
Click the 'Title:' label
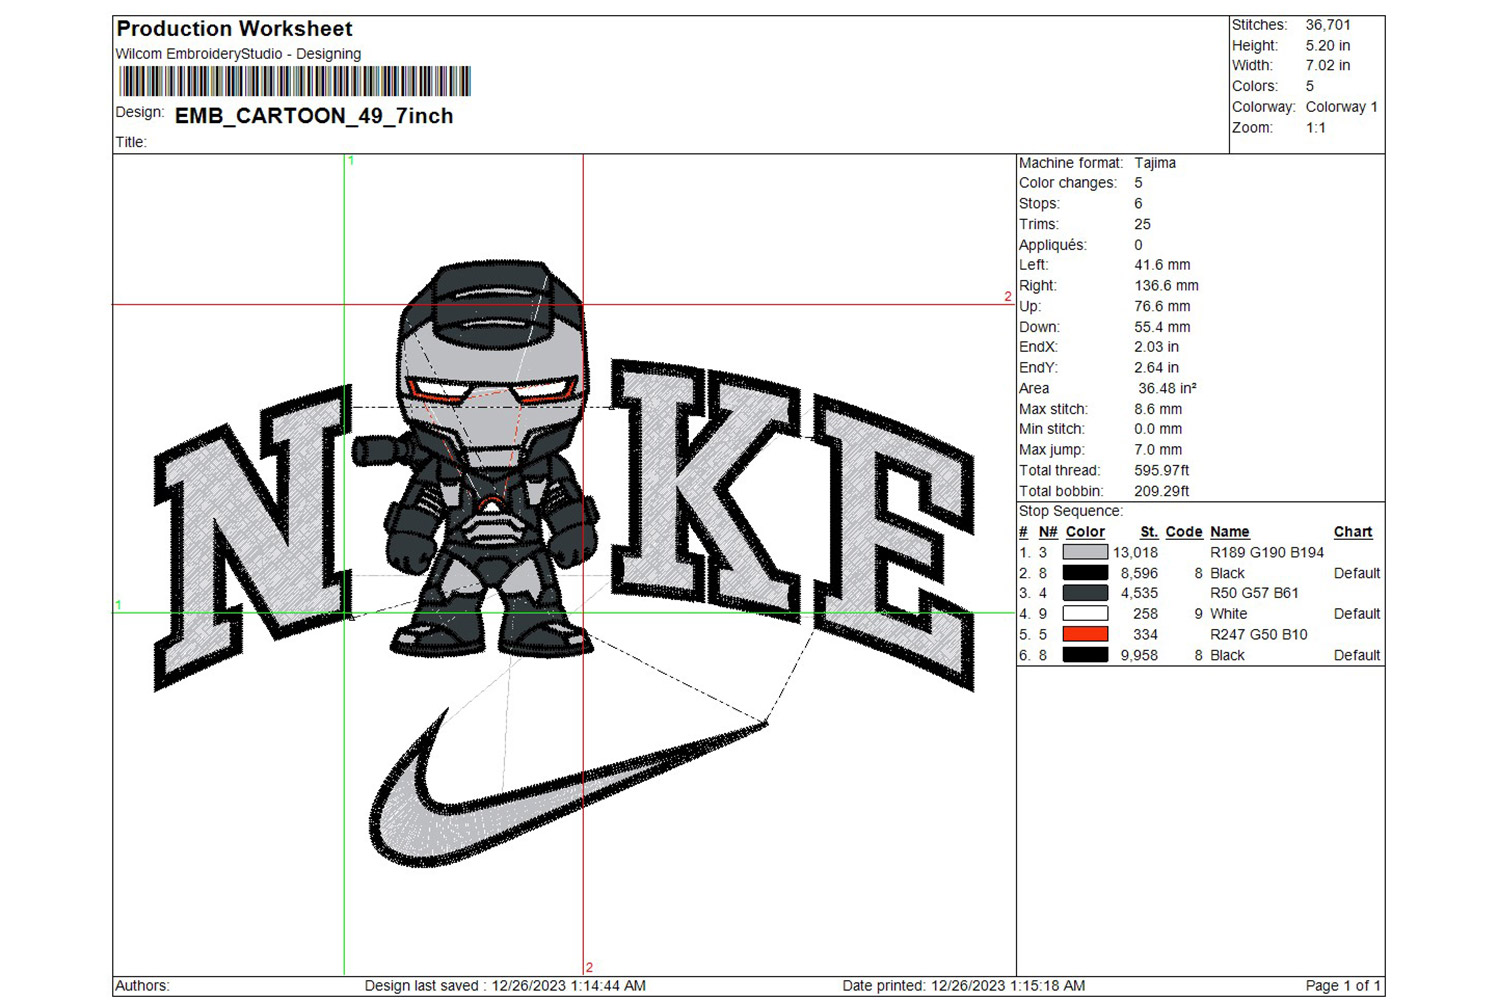tap(131, 142)
